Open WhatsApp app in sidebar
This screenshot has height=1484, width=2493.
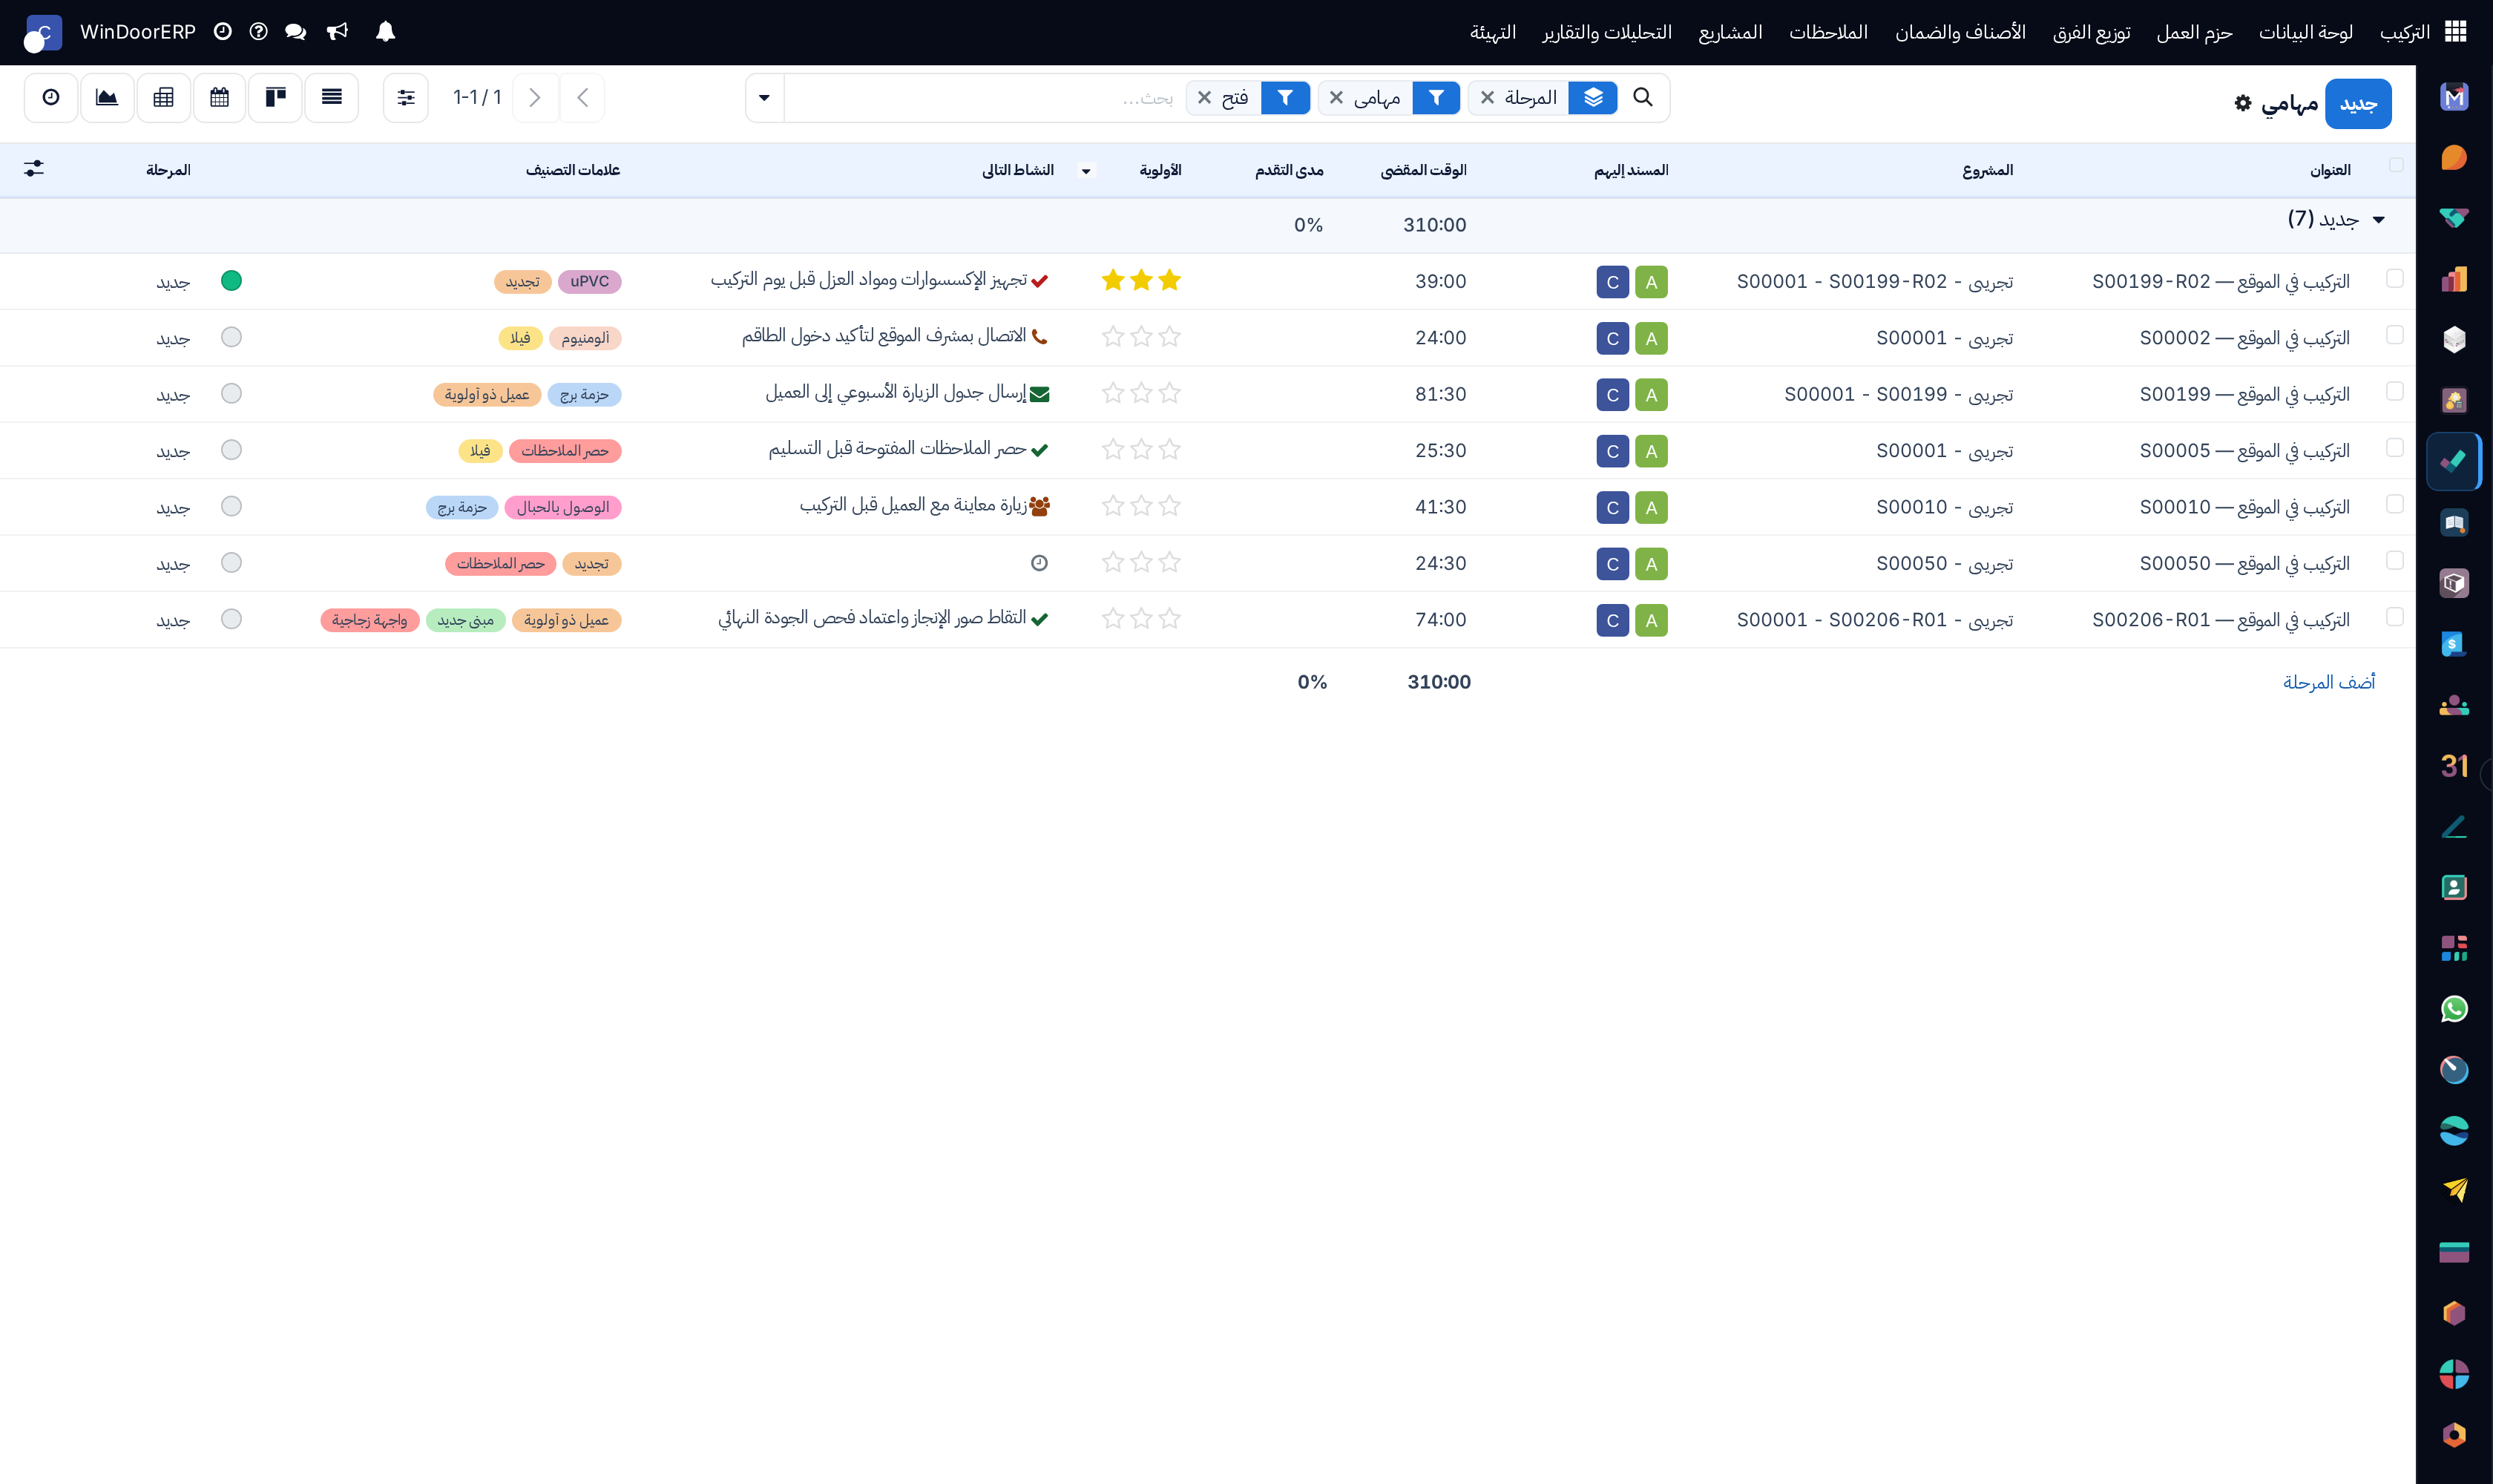pyautogui.click(x=2454, y=1009)
